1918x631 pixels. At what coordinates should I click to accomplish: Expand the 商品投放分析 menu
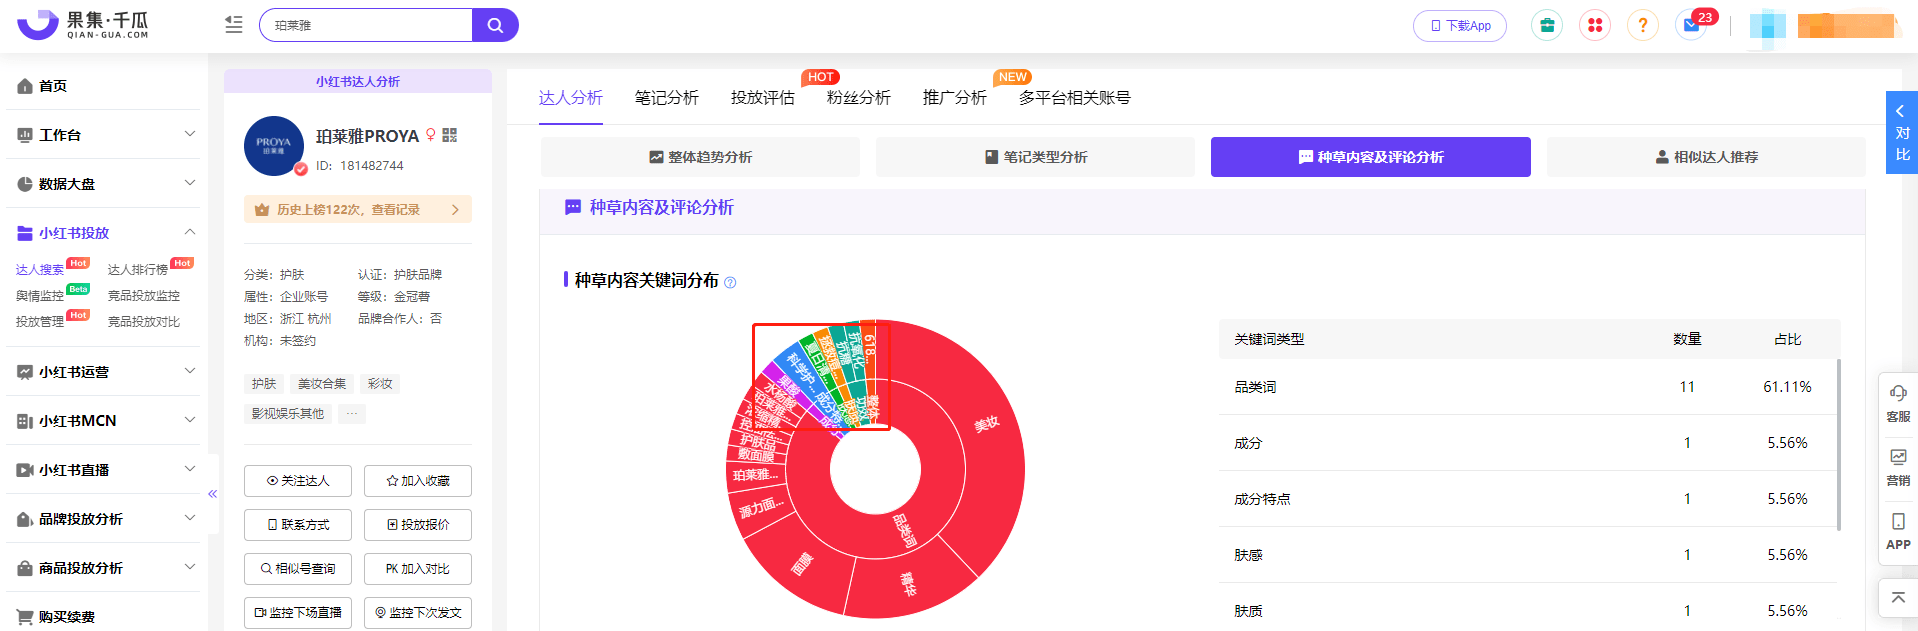pos(104,568)
